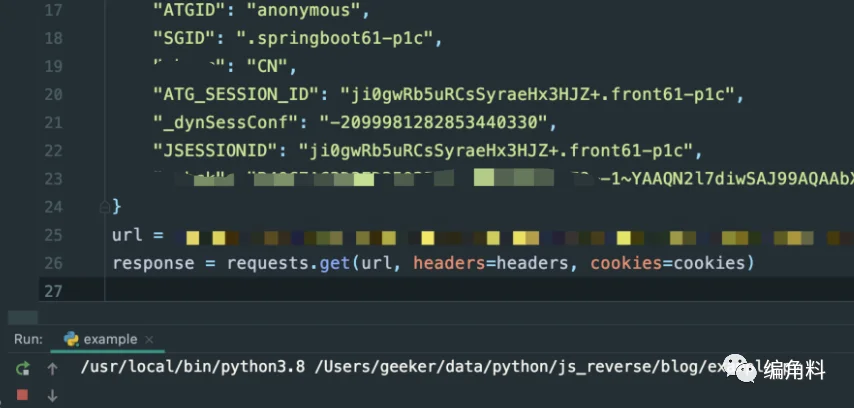Select the example run tab
The width and height of the screenshot is (854, 408).
point(108,339)
